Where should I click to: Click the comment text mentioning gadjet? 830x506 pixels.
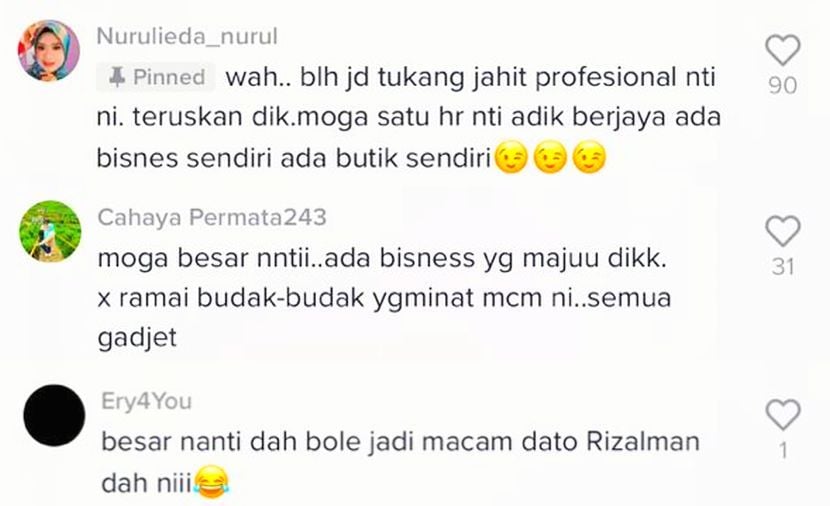coord(384,297)
